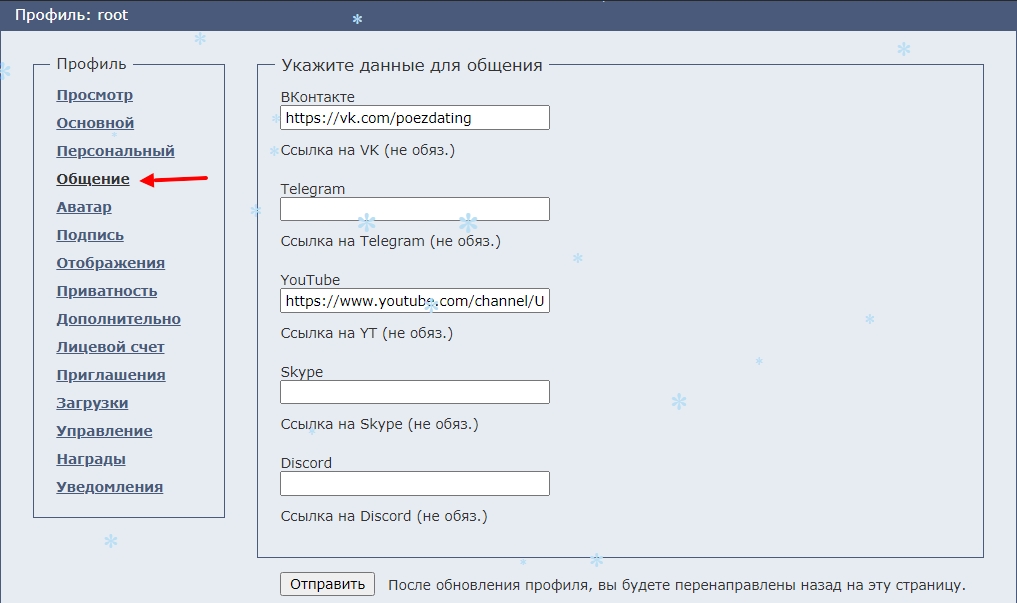Click the YouTube channel URL field
1017x603 pixels.
click(415, 301)
